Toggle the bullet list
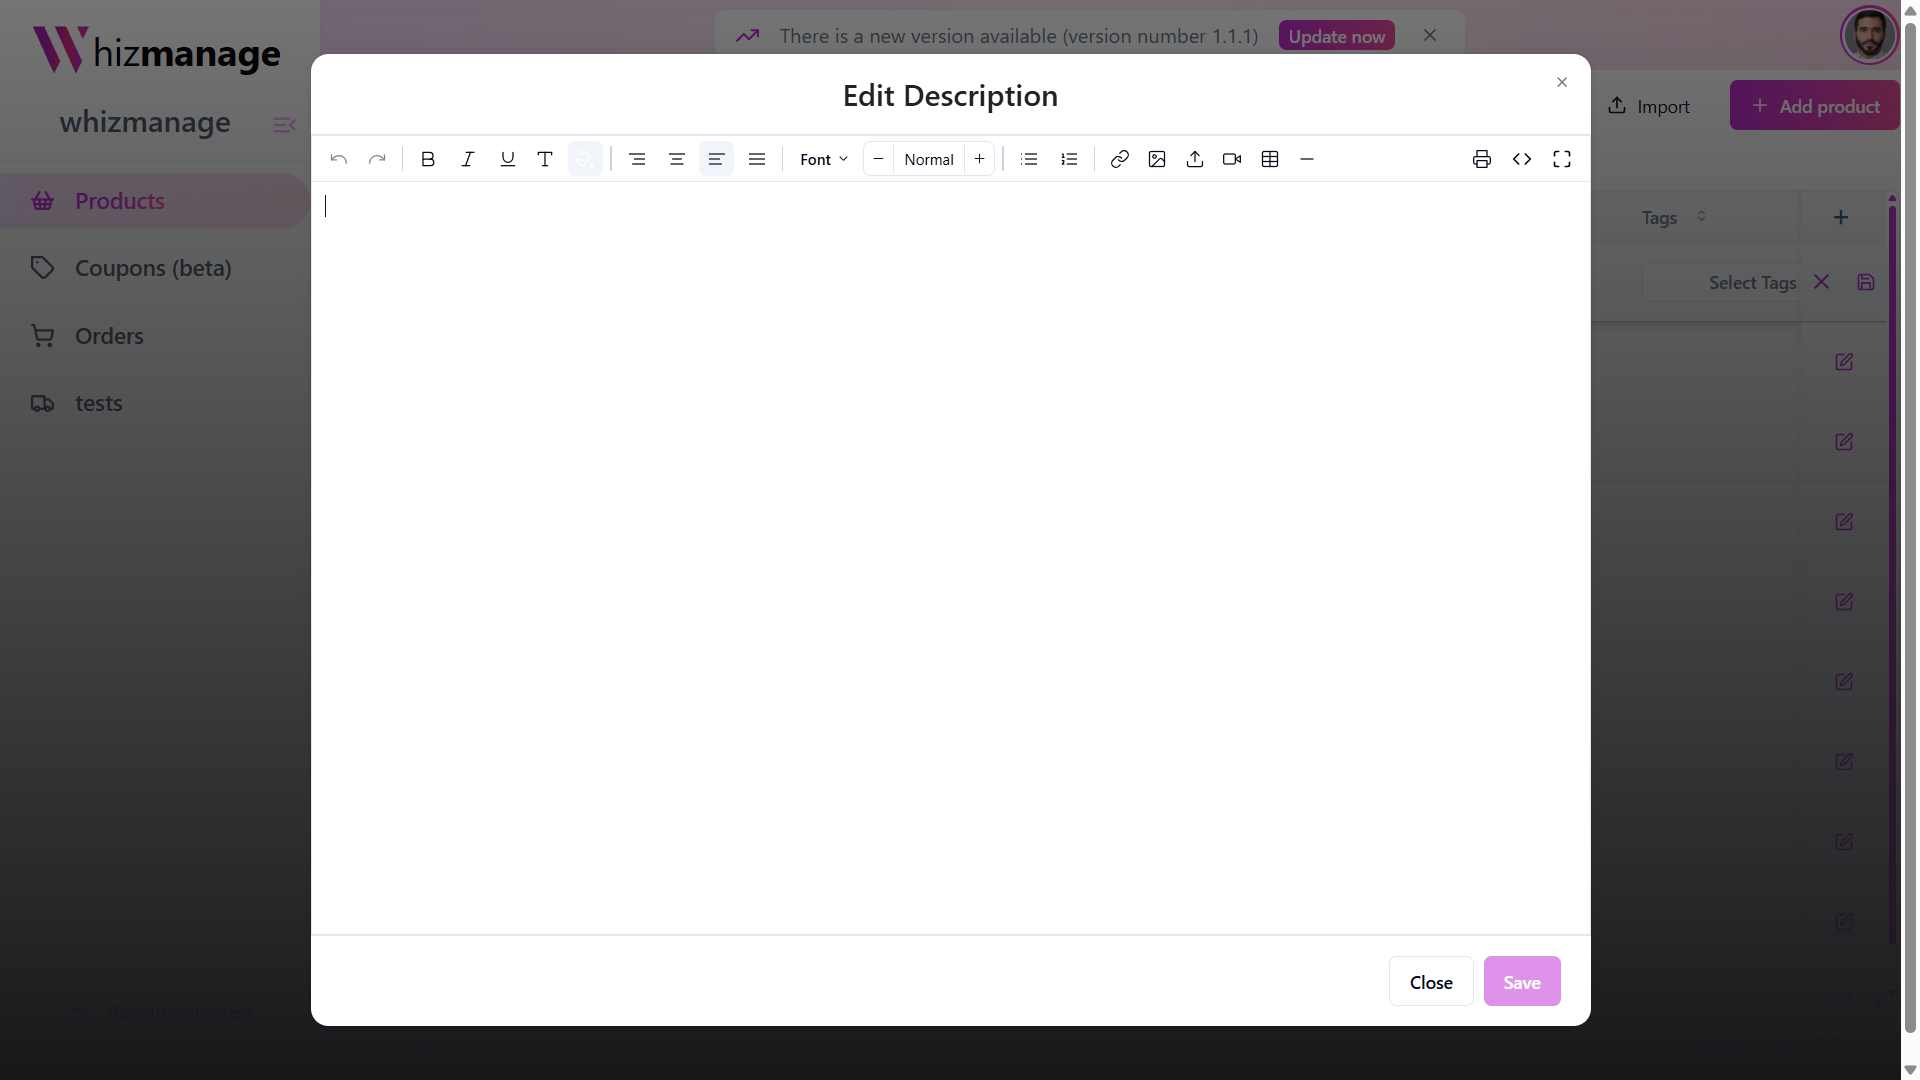1920x1080 pixels. [1029, 159]
